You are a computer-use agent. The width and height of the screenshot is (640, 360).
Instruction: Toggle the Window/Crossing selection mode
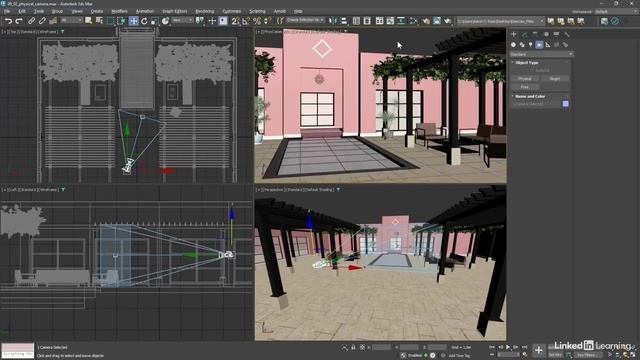click(122, 21)
